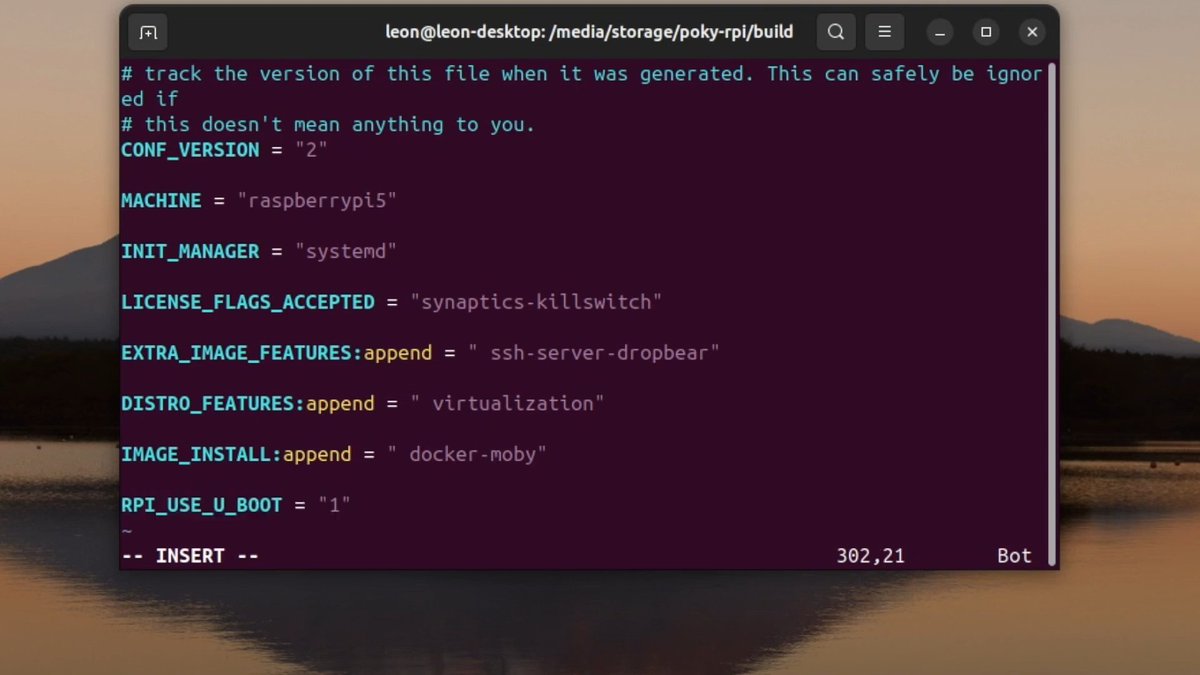
Task: Click the "-- INSERT --" mode indicator
Action: pyautogui.click(x=190, y=556)
